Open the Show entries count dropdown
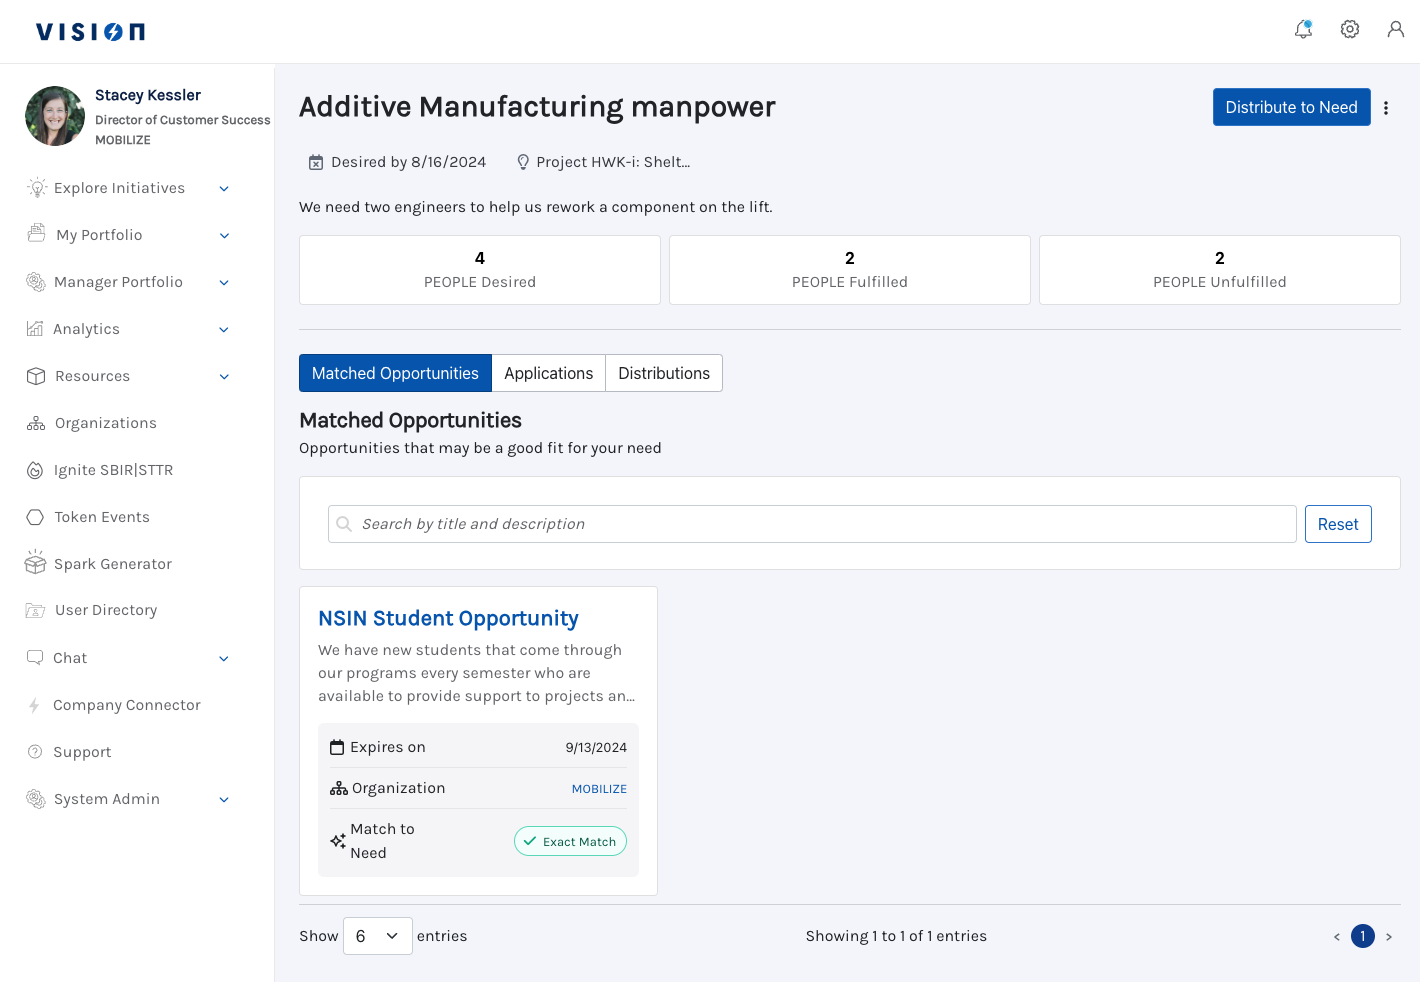Screen dimensions: 1420x982 (x=377, y=936)
